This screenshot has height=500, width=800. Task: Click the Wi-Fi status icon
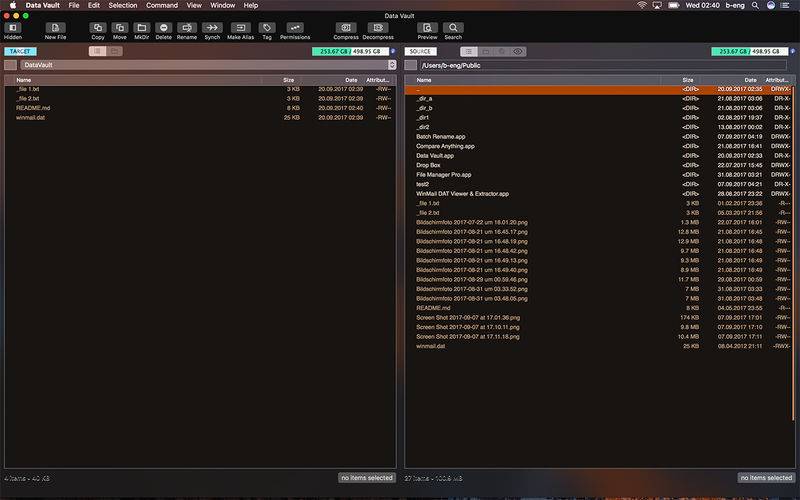click(641, 5)
